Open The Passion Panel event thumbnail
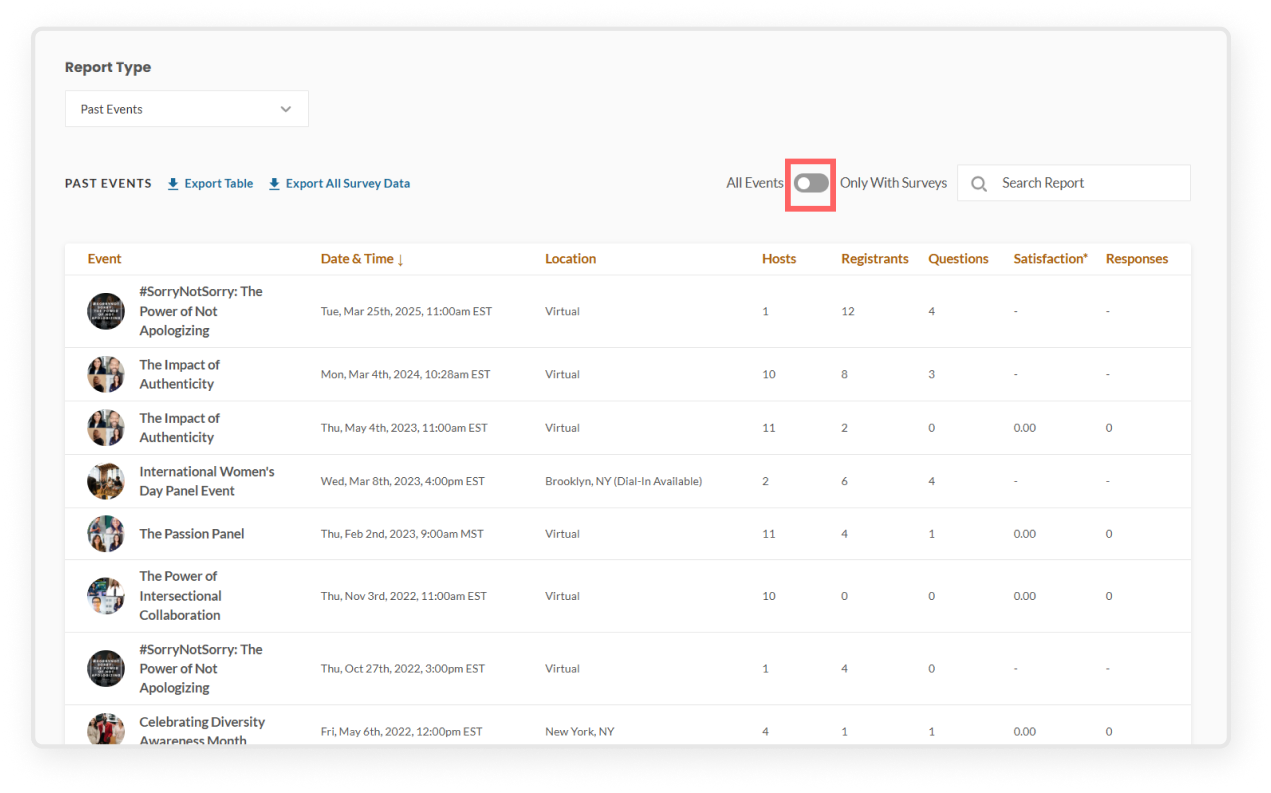 [106, 534]
